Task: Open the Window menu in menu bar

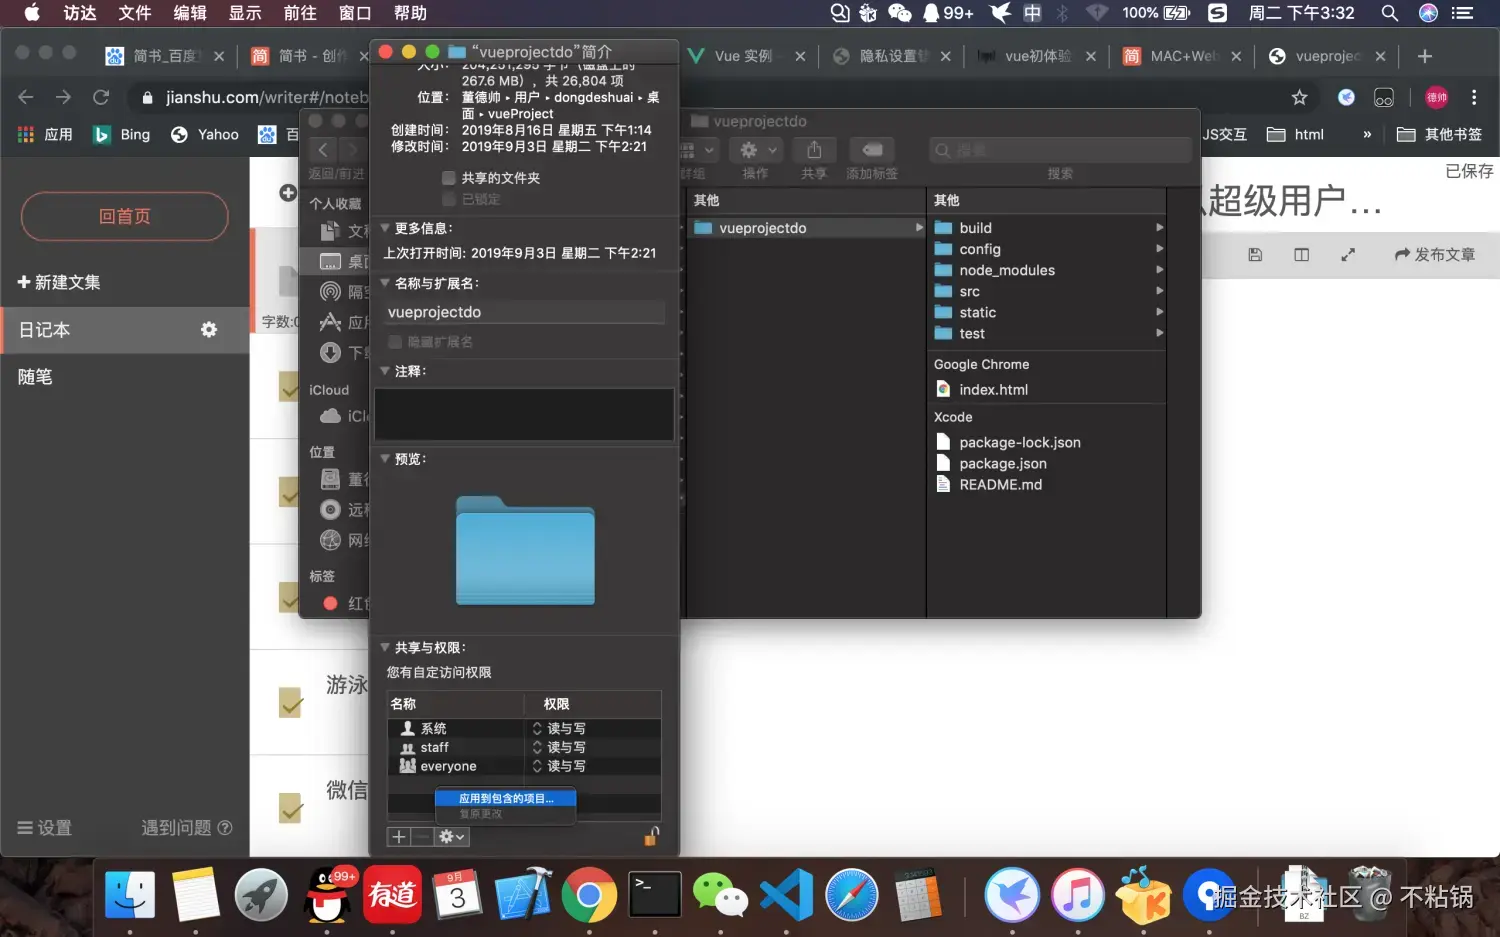Action: (355, 13)
